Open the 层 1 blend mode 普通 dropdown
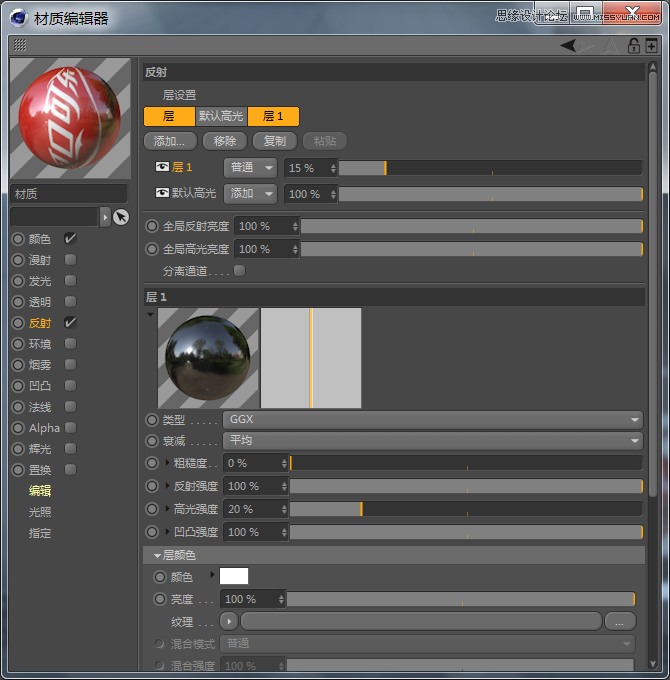This screenshot has width=670, height=680. [x=250, y=168]
